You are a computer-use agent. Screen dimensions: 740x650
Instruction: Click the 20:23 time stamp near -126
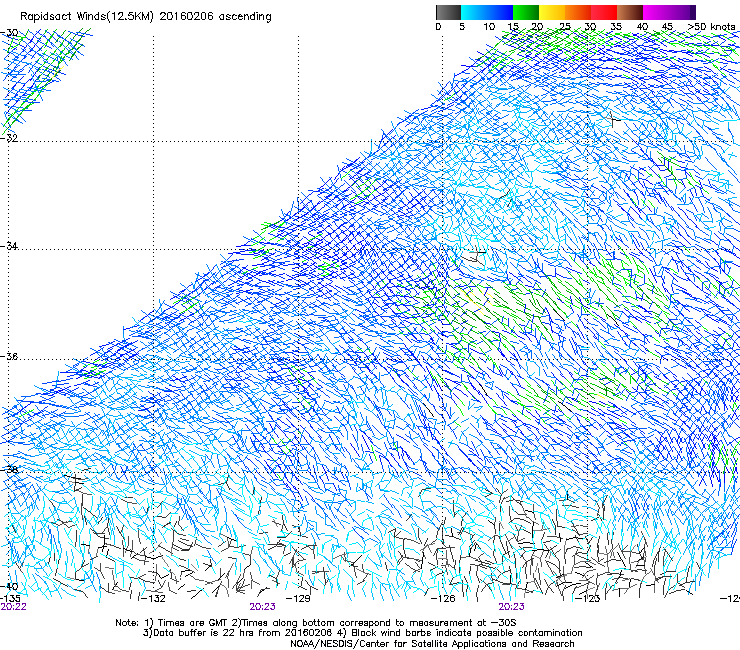coord(512,607)
